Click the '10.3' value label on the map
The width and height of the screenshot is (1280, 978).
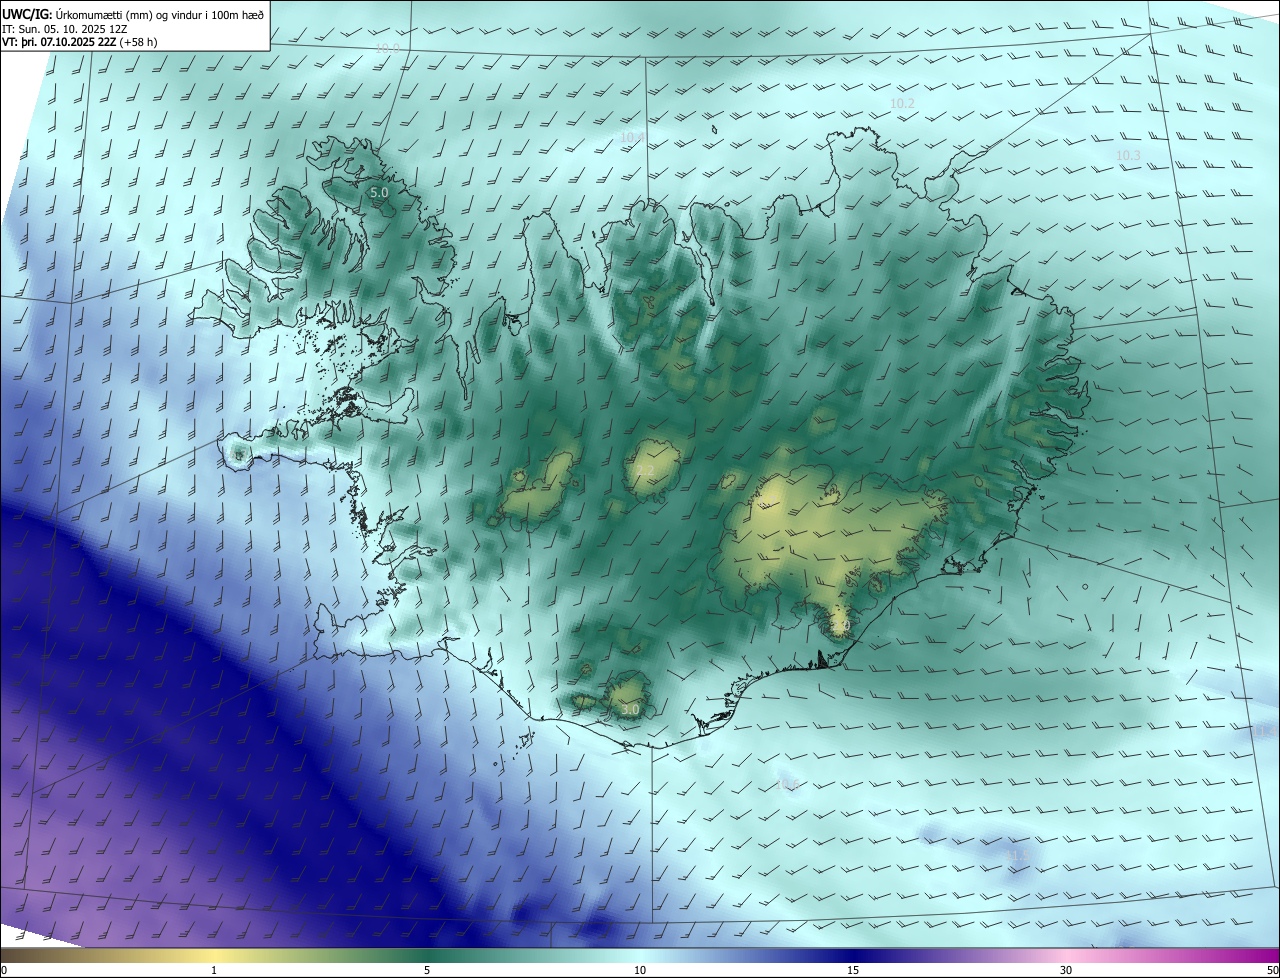tap(1128, 155)
